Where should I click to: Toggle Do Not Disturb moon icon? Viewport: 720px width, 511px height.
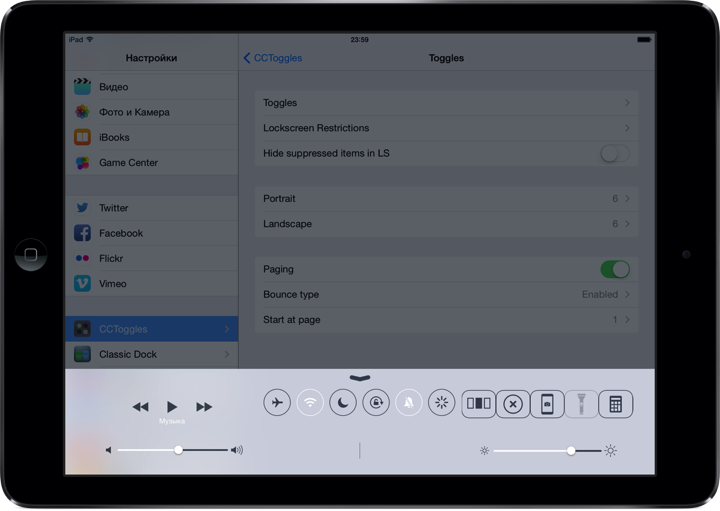[x=343, y=403]
